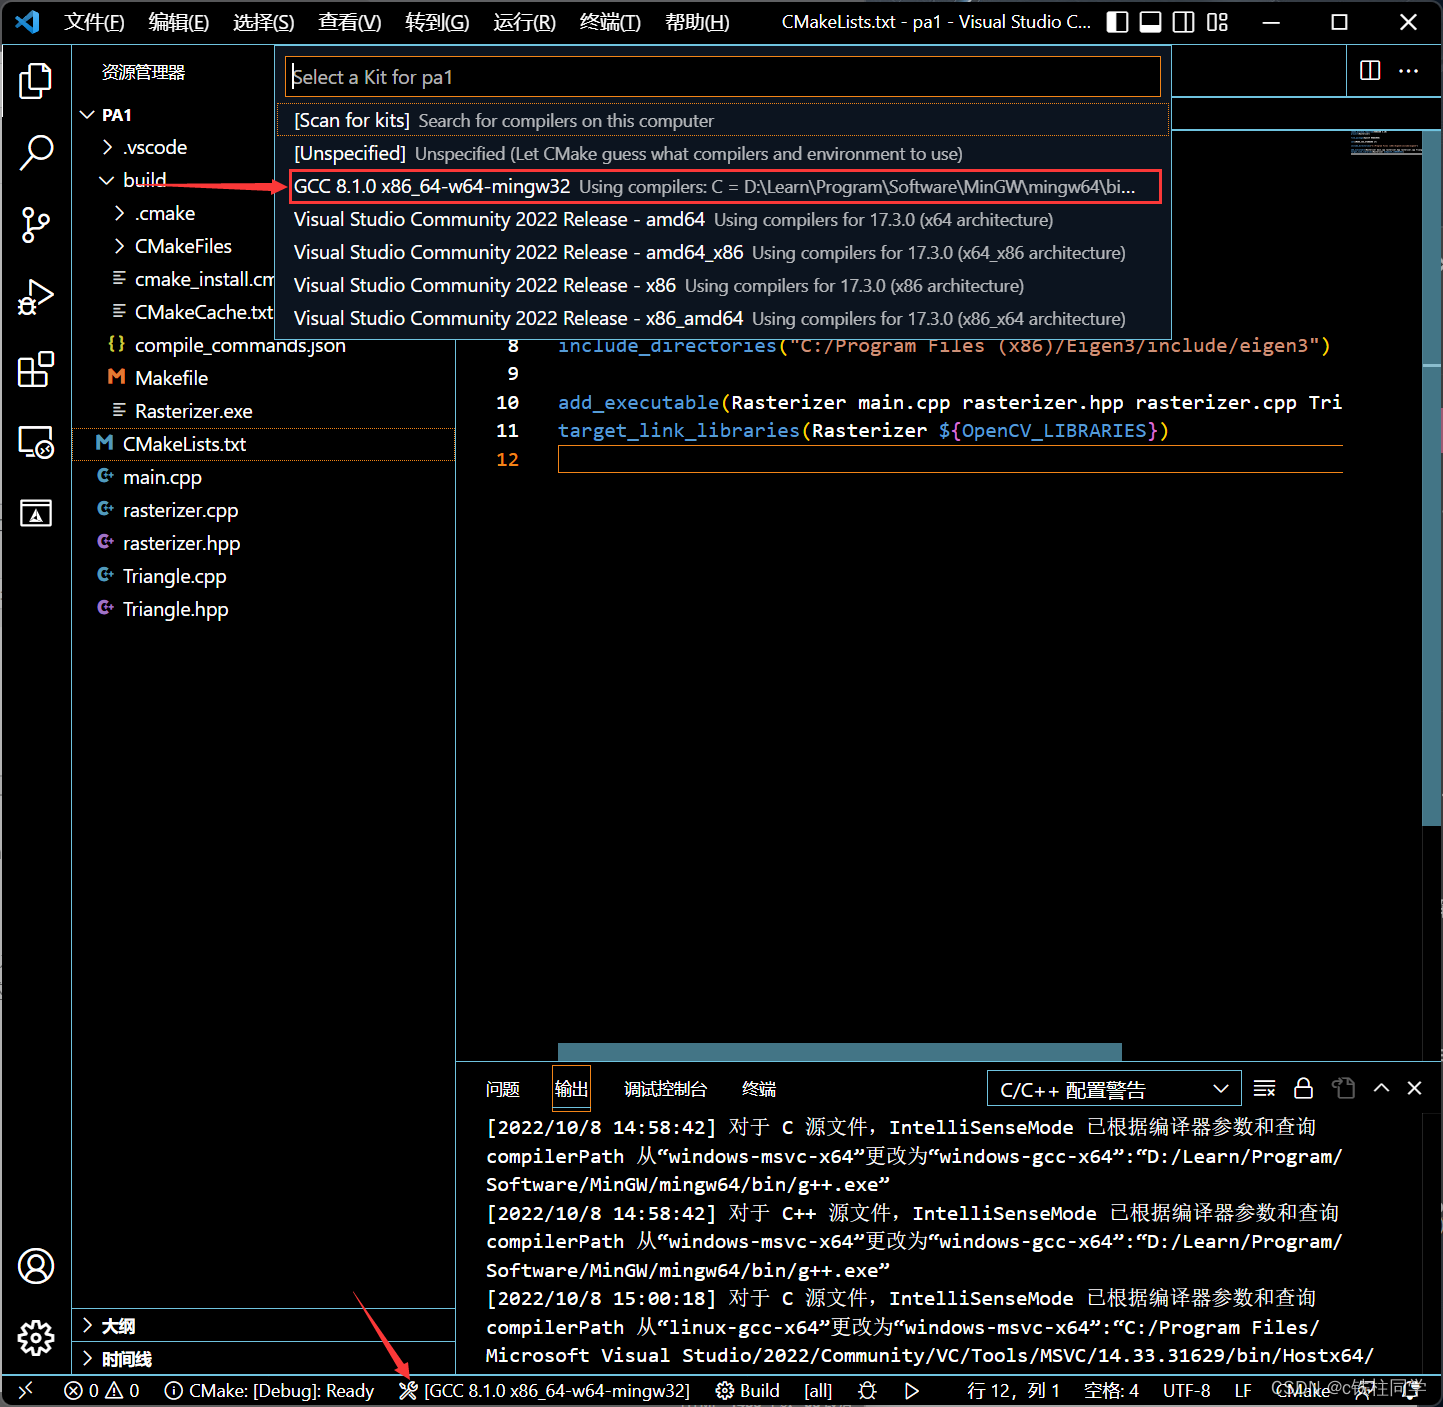Open Customize Layout options
Image resolution: width=1443 pixels, height=1407 pixels.
(1217, 22)
